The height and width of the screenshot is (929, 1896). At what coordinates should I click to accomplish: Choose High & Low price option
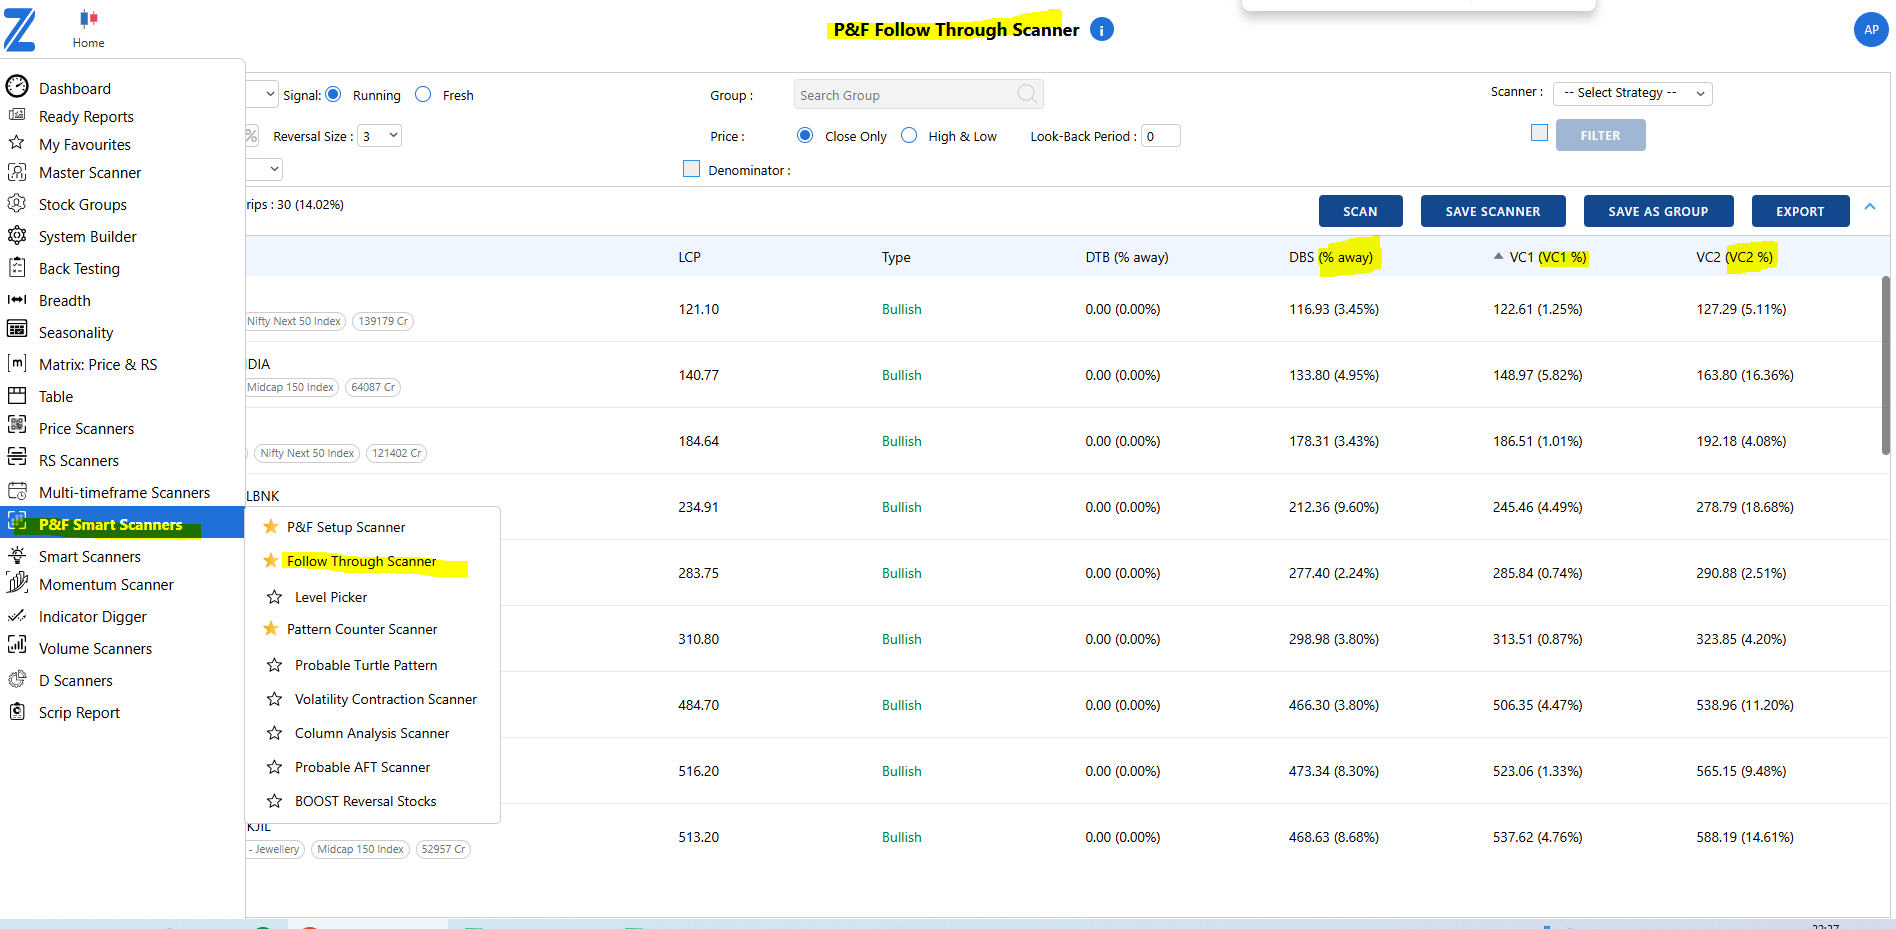pos(909,135)
